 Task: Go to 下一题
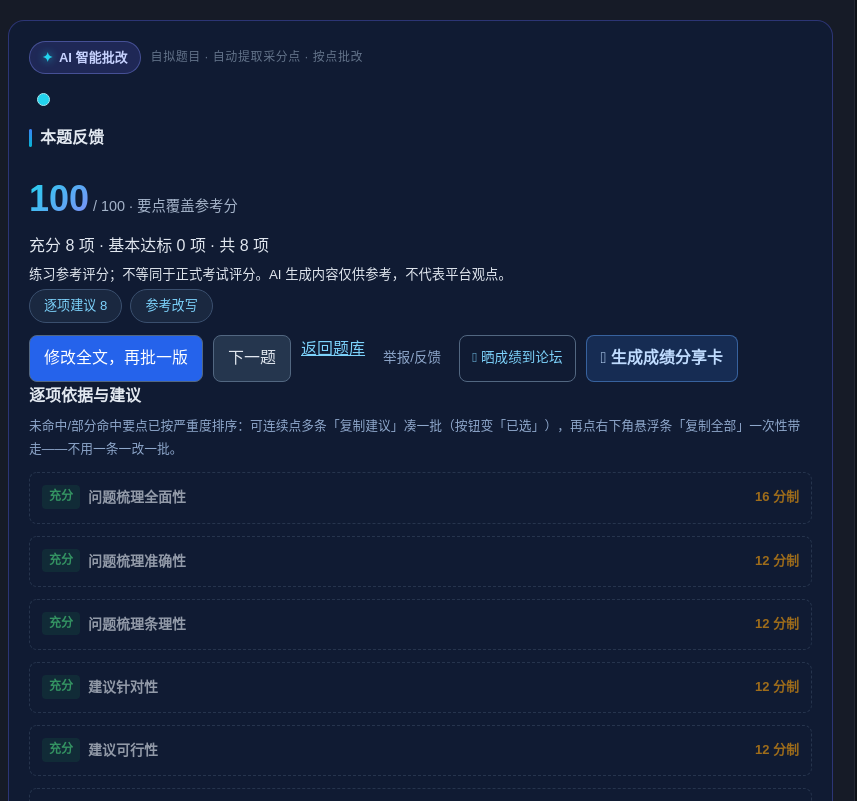coord(252,358)
